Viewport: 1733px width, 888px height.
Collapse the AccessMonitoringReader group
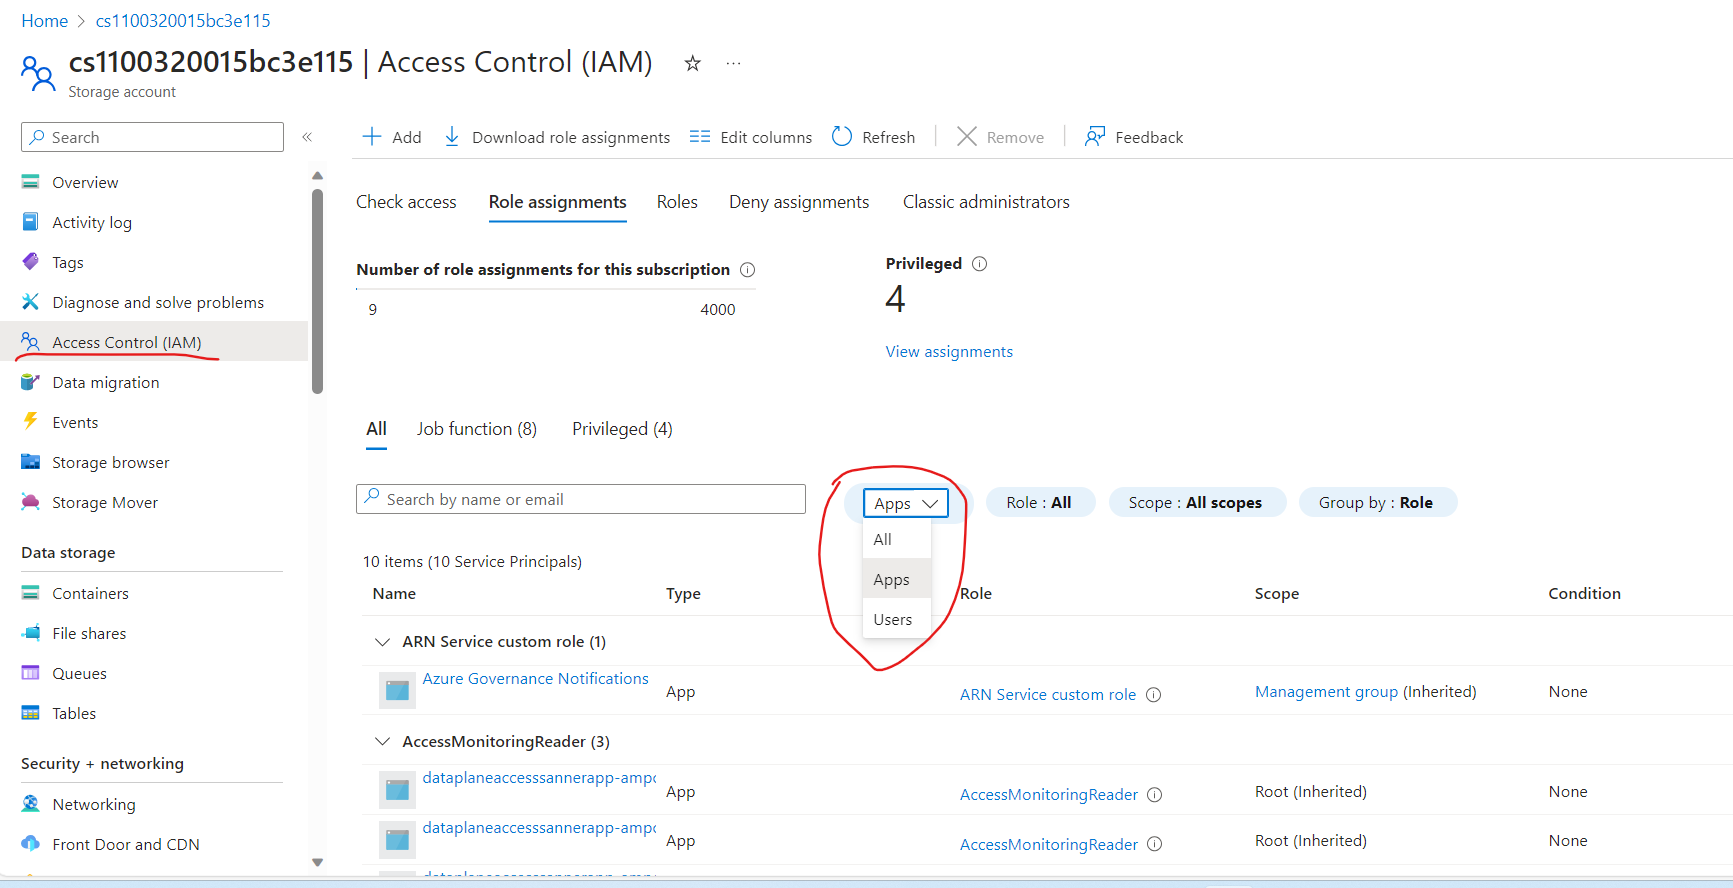[x=382, y=741]
